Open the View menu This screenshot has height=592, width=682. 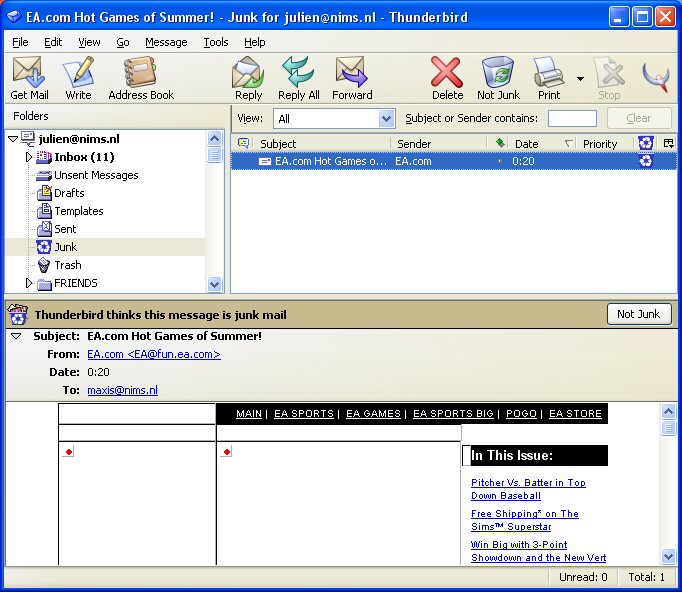click(89, 42)
